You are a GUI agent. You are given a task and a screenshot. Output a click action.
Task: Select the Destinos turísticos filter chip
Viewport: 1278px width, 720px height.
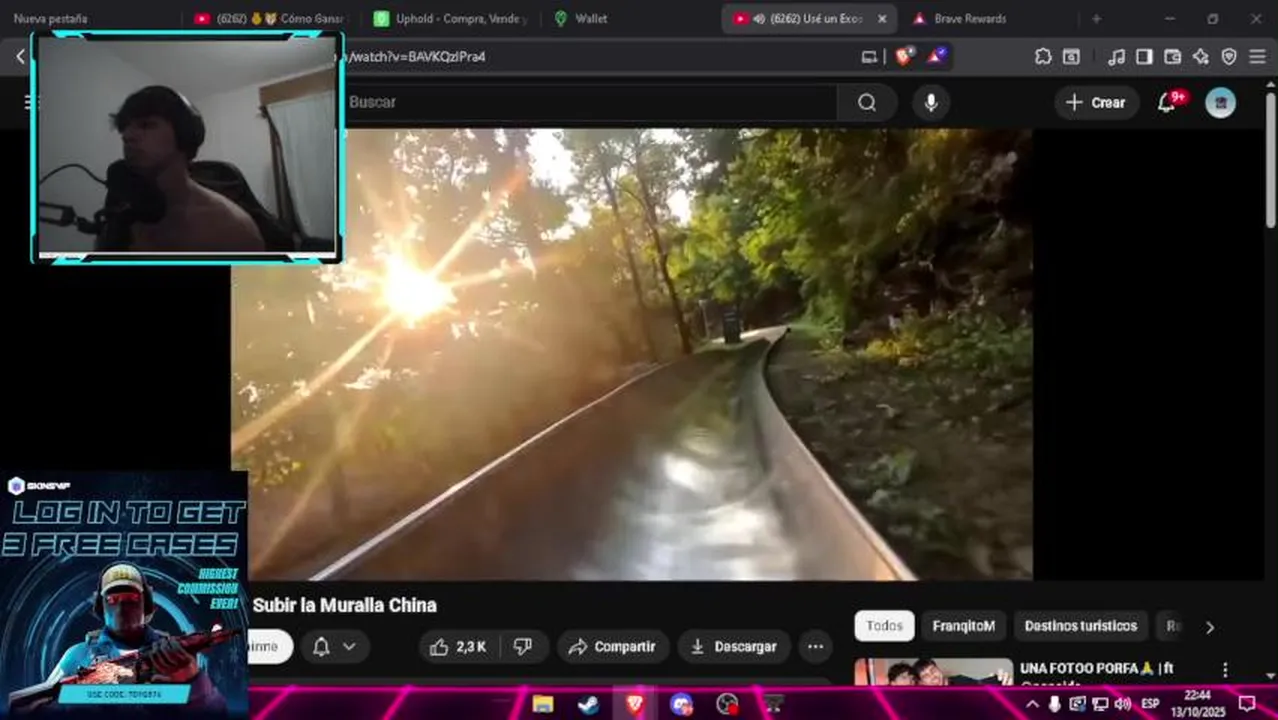point(1081,626)
